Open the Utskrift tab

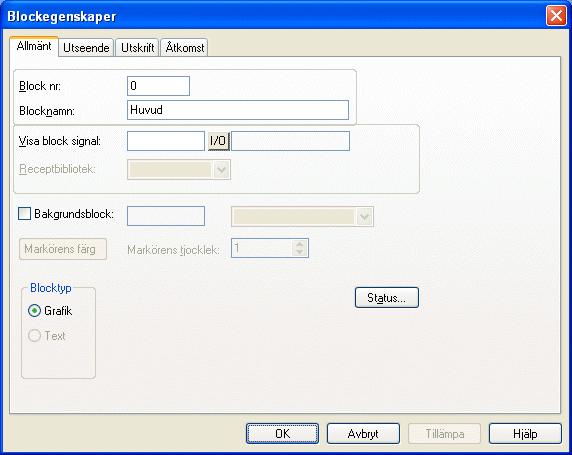(x=137, y=47)
